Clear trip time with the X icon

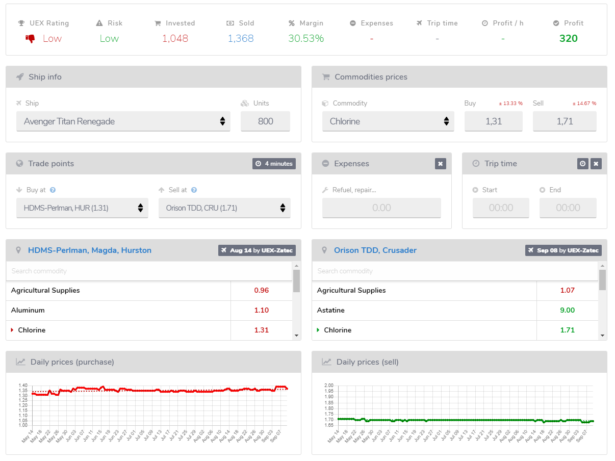pos(595,163)
